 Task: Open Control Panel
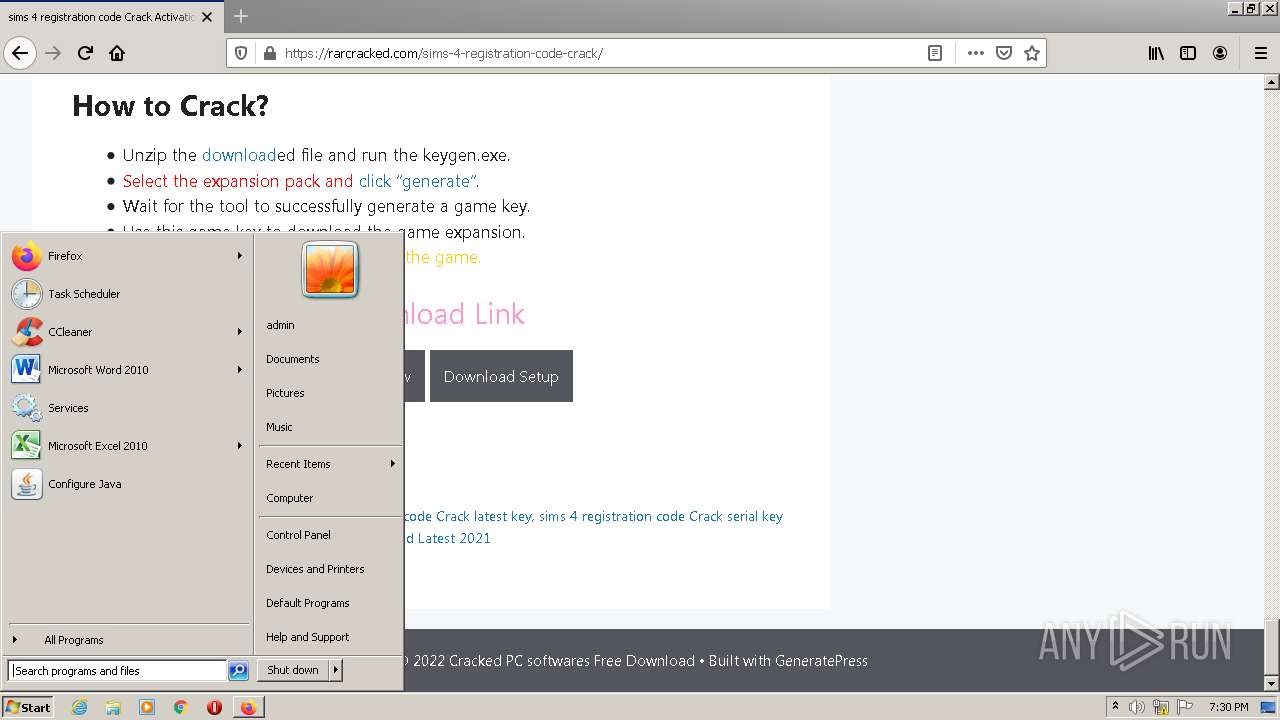click(x=330, y=535)
